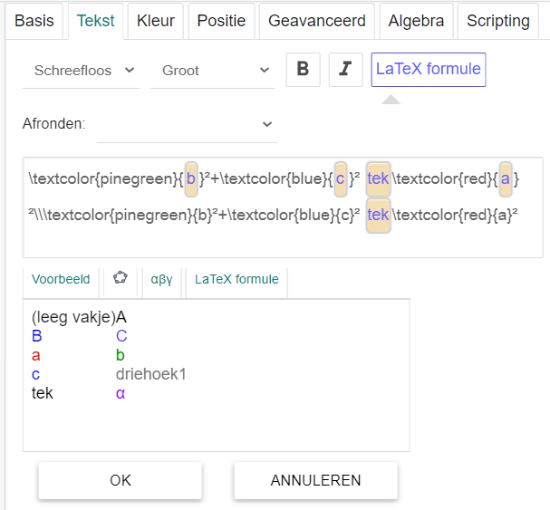Click the first 'tek' object chip in editor

click(x=378, y=179)
